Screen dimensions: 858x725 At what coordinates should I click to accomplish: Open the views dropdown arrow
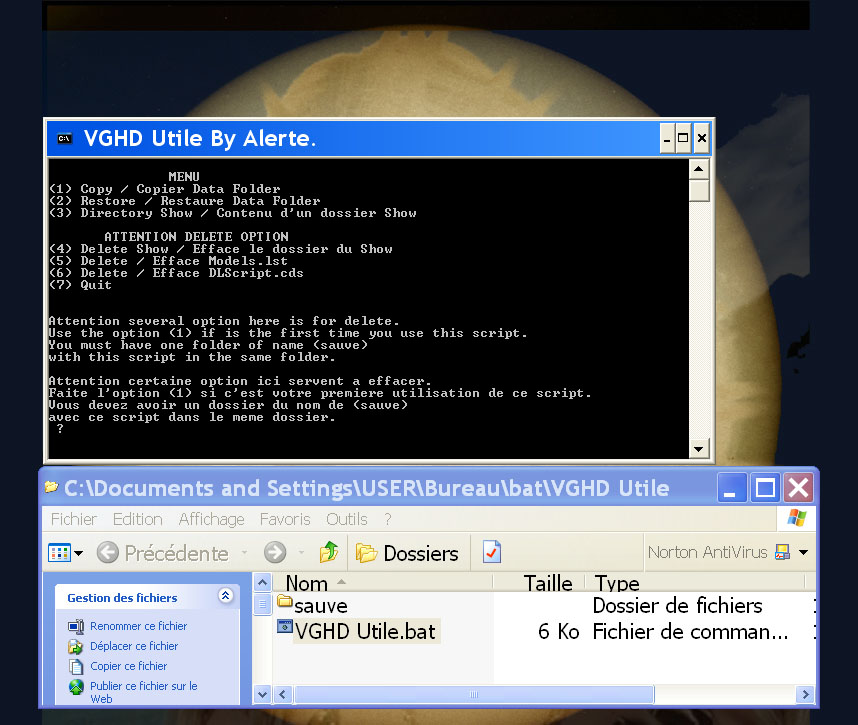tap(78, 553)
